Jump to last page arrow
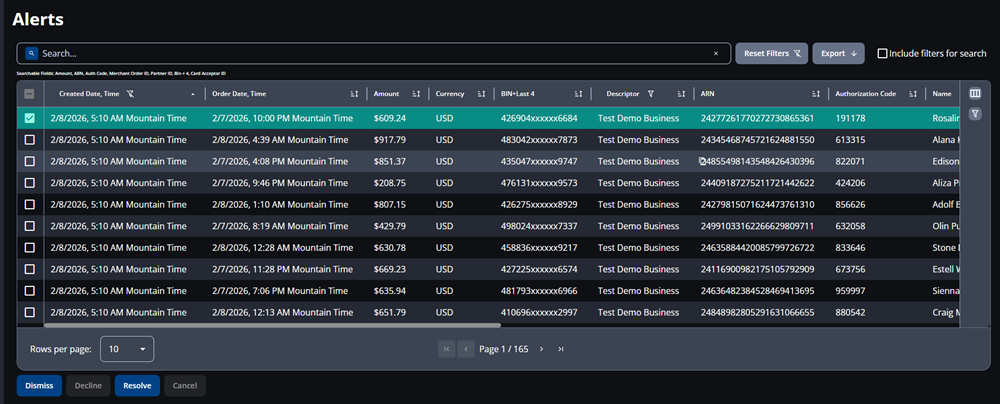This screenshot has height=404, width=1000. pyautogui.click(x=561, y=349)
